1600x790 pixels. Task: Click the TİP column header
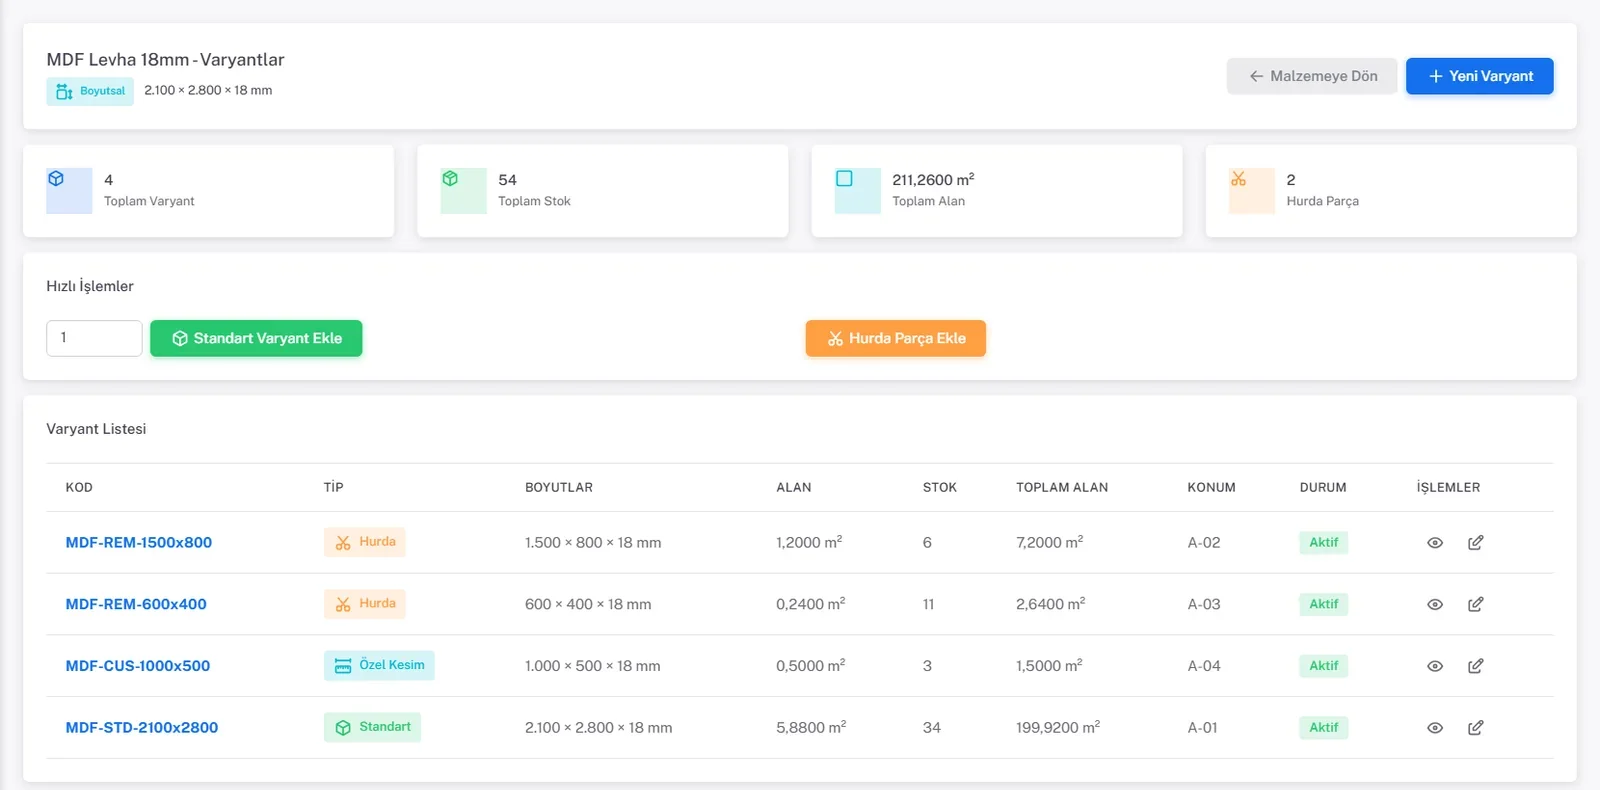click(x=334, y=488)
